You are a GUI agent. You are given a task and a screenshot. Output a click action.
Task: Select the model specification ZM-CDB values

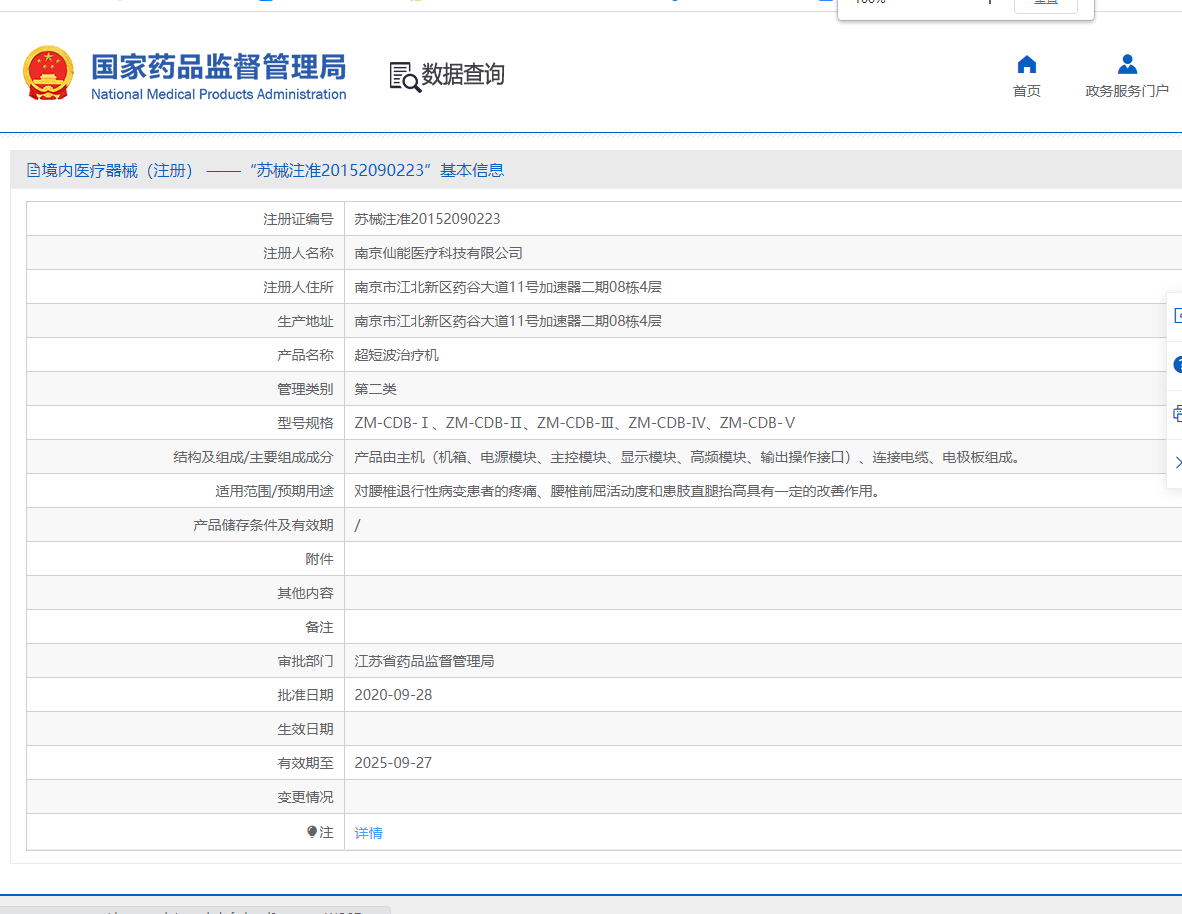[574, 423]
